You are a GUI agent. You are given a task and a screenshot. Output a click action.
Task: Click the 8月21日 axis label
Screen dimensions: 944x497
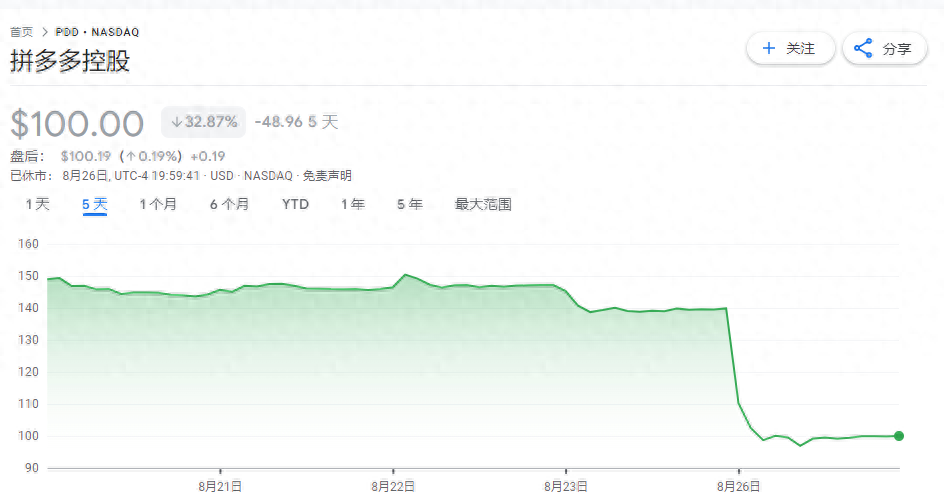click(x=220, y=486)
